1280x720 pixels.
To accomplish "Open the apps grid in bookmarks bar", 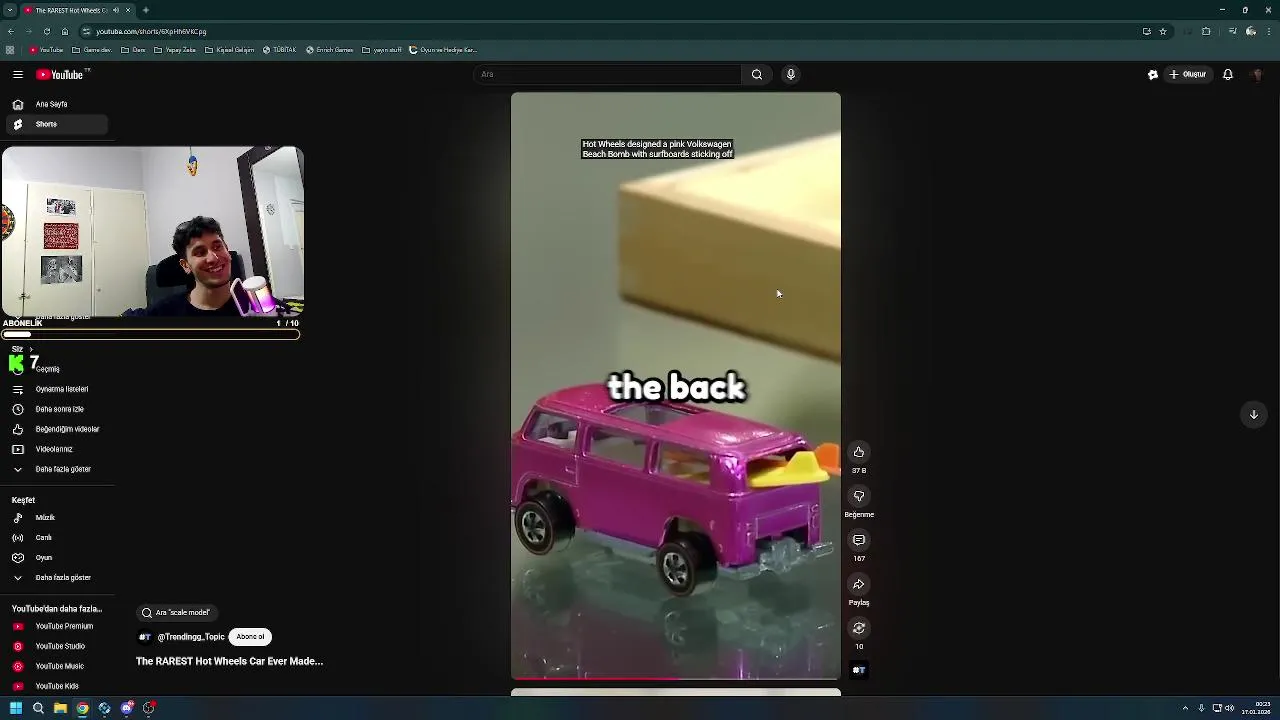I will coord(10,50).
